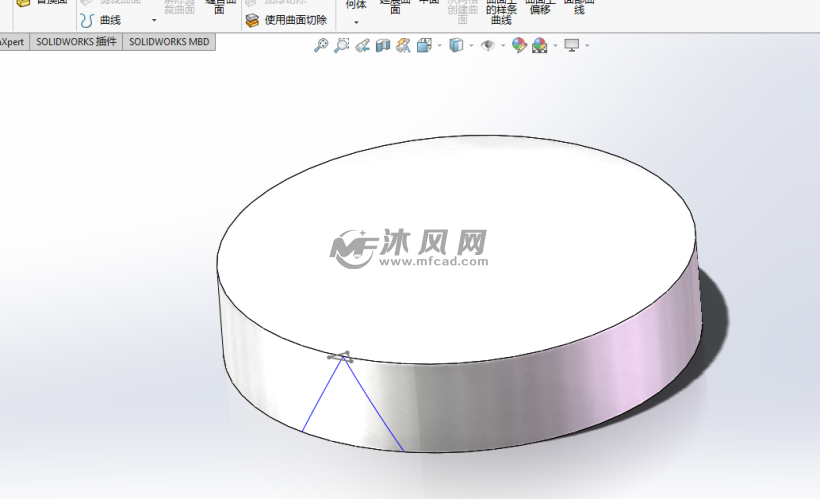Open the Dynamic Annotation Views icon
Image resolution: width=820 pixels, height=499 pixels.
click(x=403, y=46)
